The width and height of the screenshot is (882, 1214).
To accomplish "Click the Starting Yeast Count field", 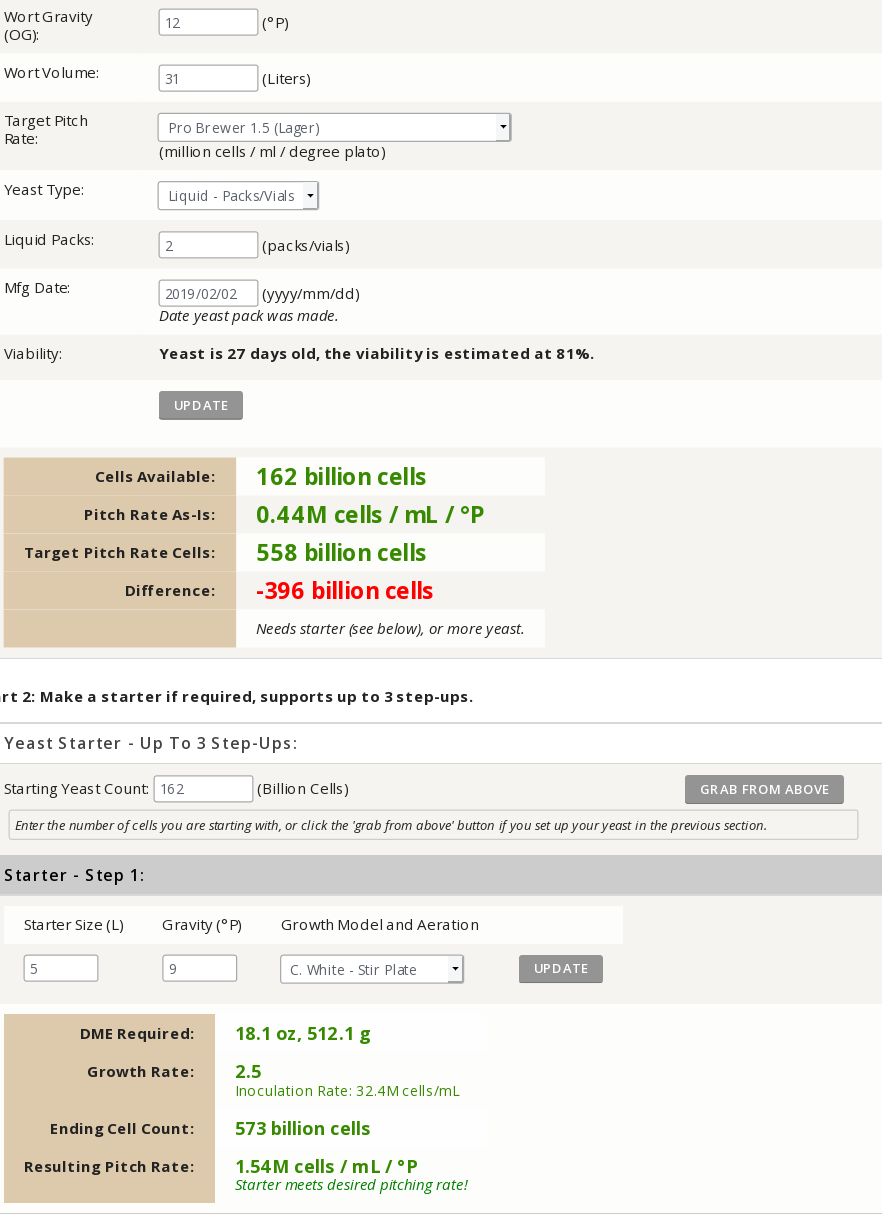I will [203, 789].
